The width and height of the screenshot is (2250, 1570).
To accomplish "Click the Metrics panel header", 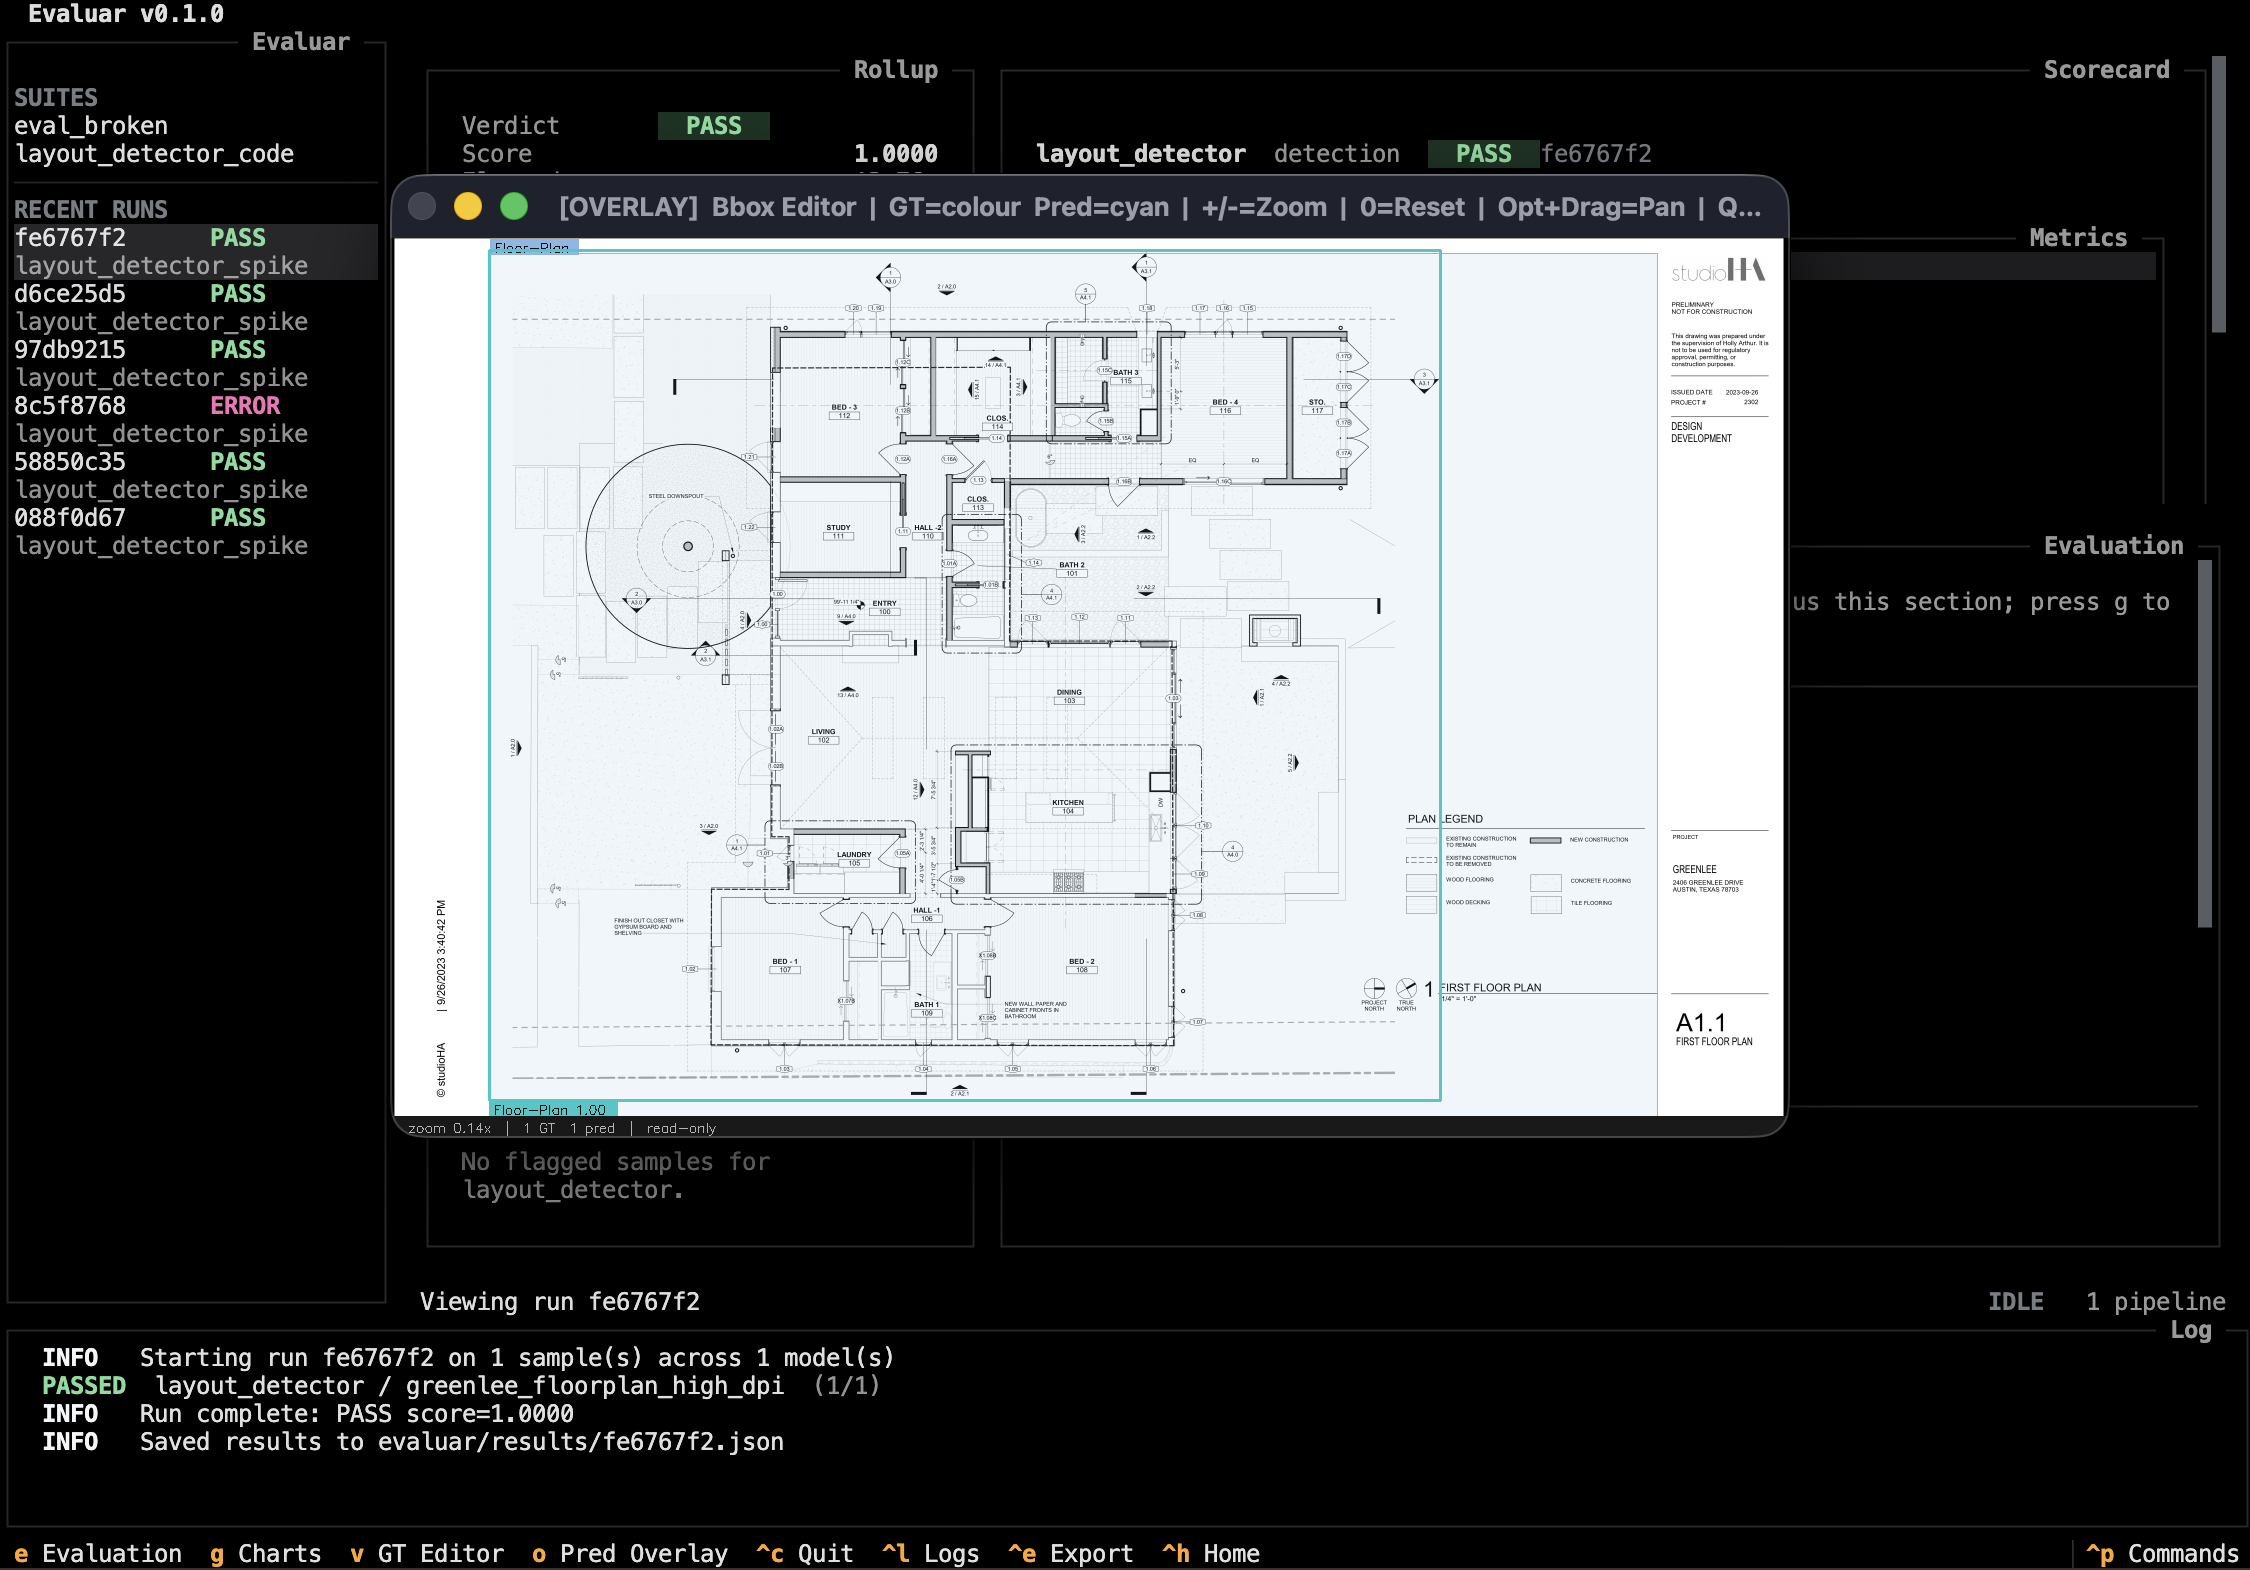I will 2078,238.
